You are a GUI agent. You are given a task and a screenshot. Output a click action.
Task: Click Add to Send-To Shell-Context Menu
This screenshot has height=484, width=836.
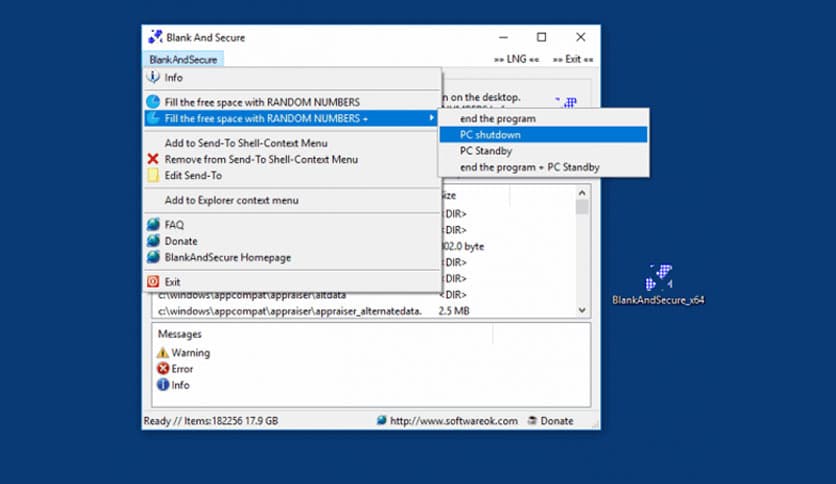[x=293, y=143]
